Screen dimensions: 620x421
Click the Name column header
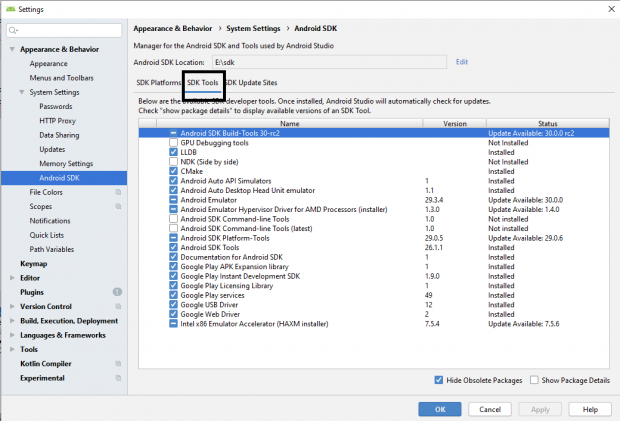tap(290, 124)
